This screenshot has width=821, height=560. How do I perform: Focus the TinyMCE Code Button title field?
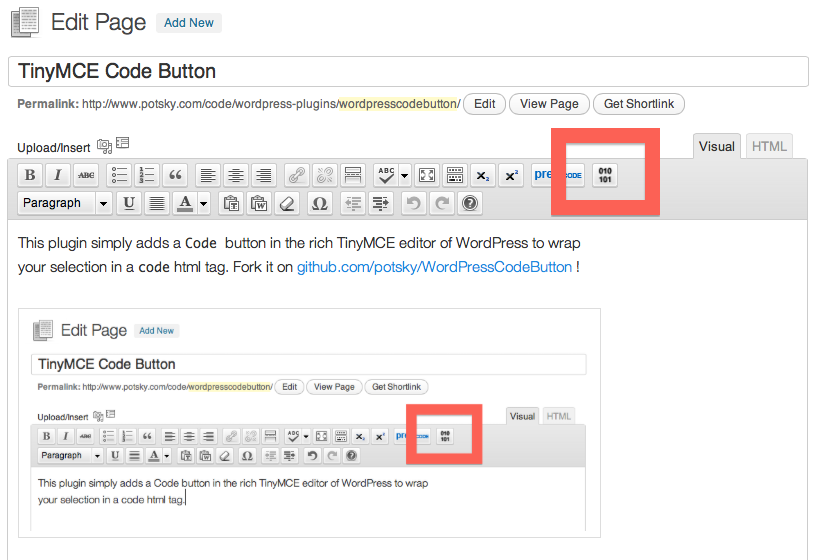click(408, 71)
